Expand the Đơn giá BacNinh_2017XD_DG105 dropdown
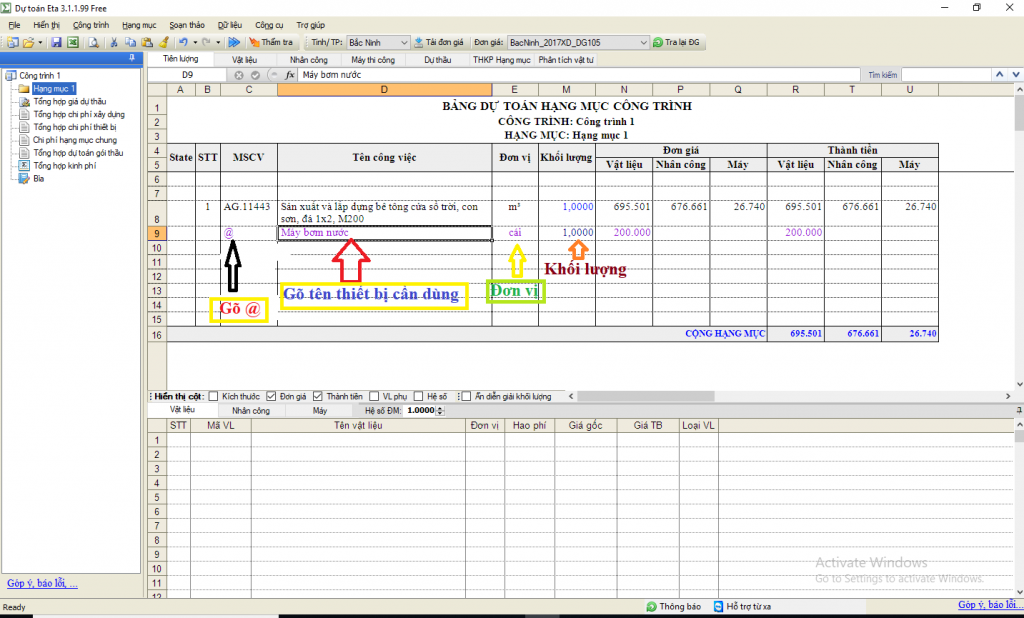This screenshot has height=618, width=1024. point(643,43)
